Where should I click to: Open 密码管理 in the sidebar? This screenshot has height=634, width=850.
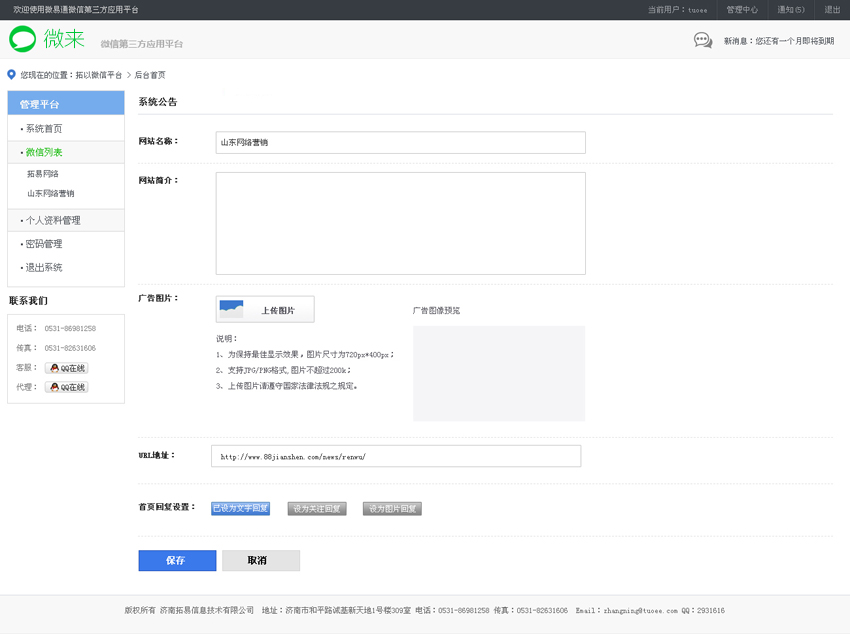[44, 244]
